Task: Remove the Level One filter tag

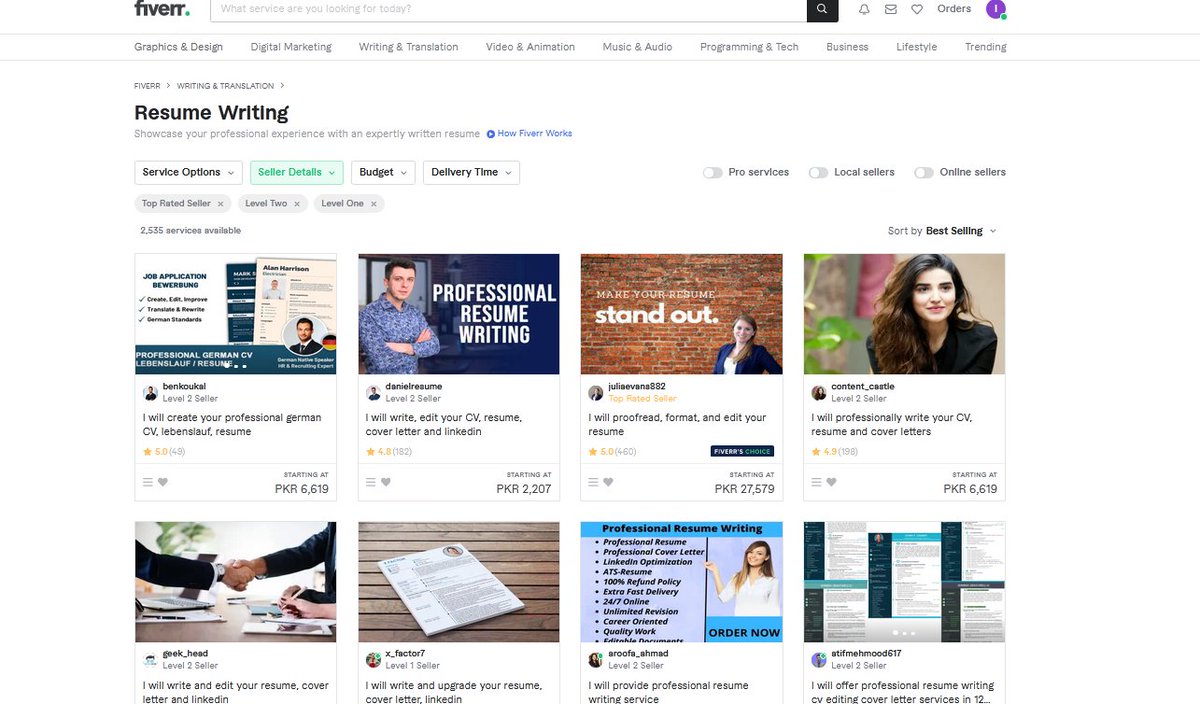Action: [x=374, y=203]
